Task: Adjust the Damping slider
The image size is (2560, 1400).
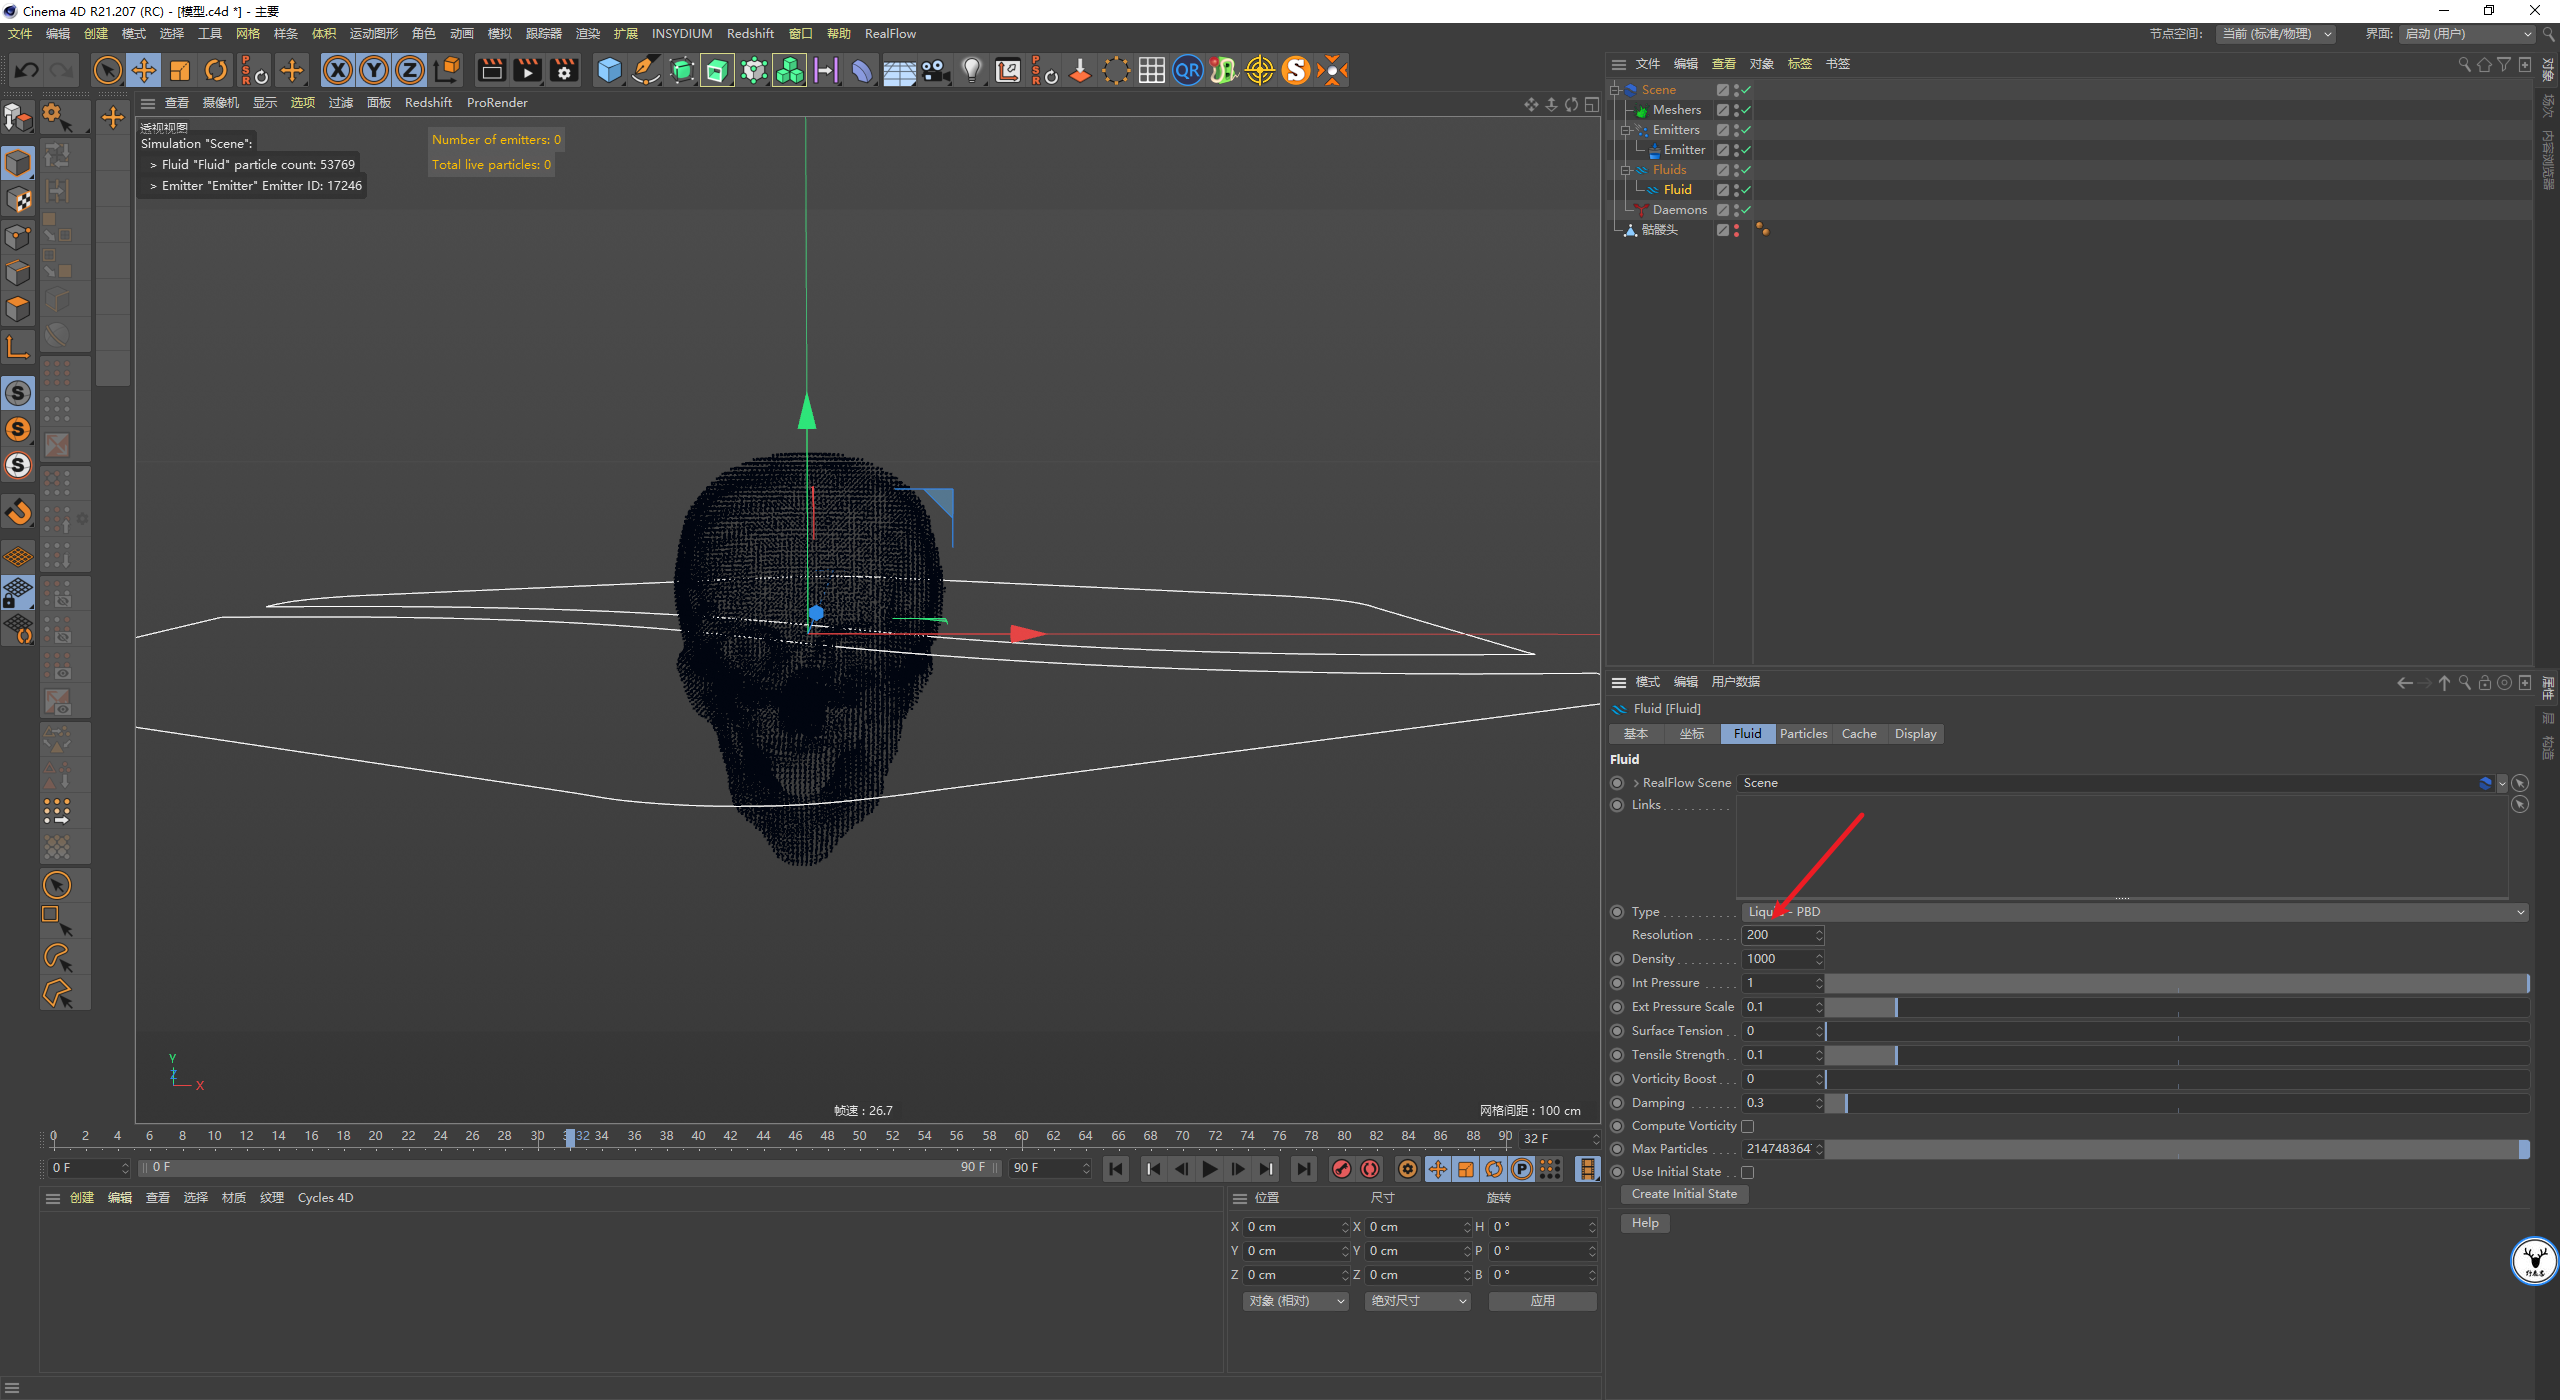Action: pyautogui.click(x=2177, y=1103)
